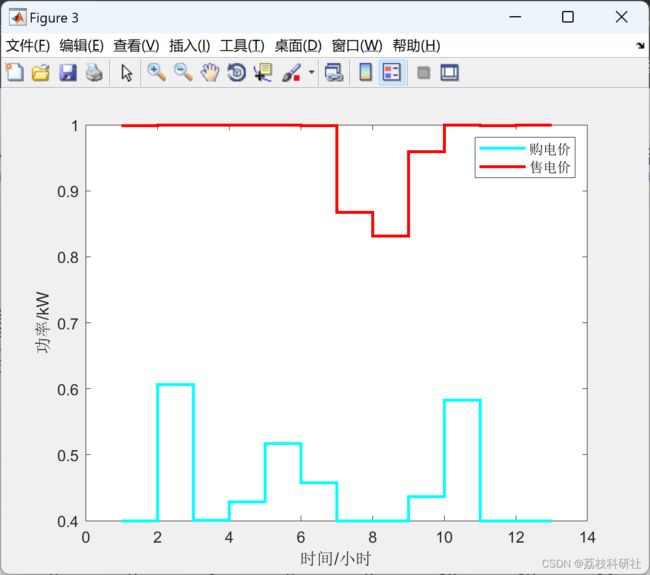Click the MATLAB logo in title bar
This screenshot has height=575, width=650.
(x=17, y=17)
